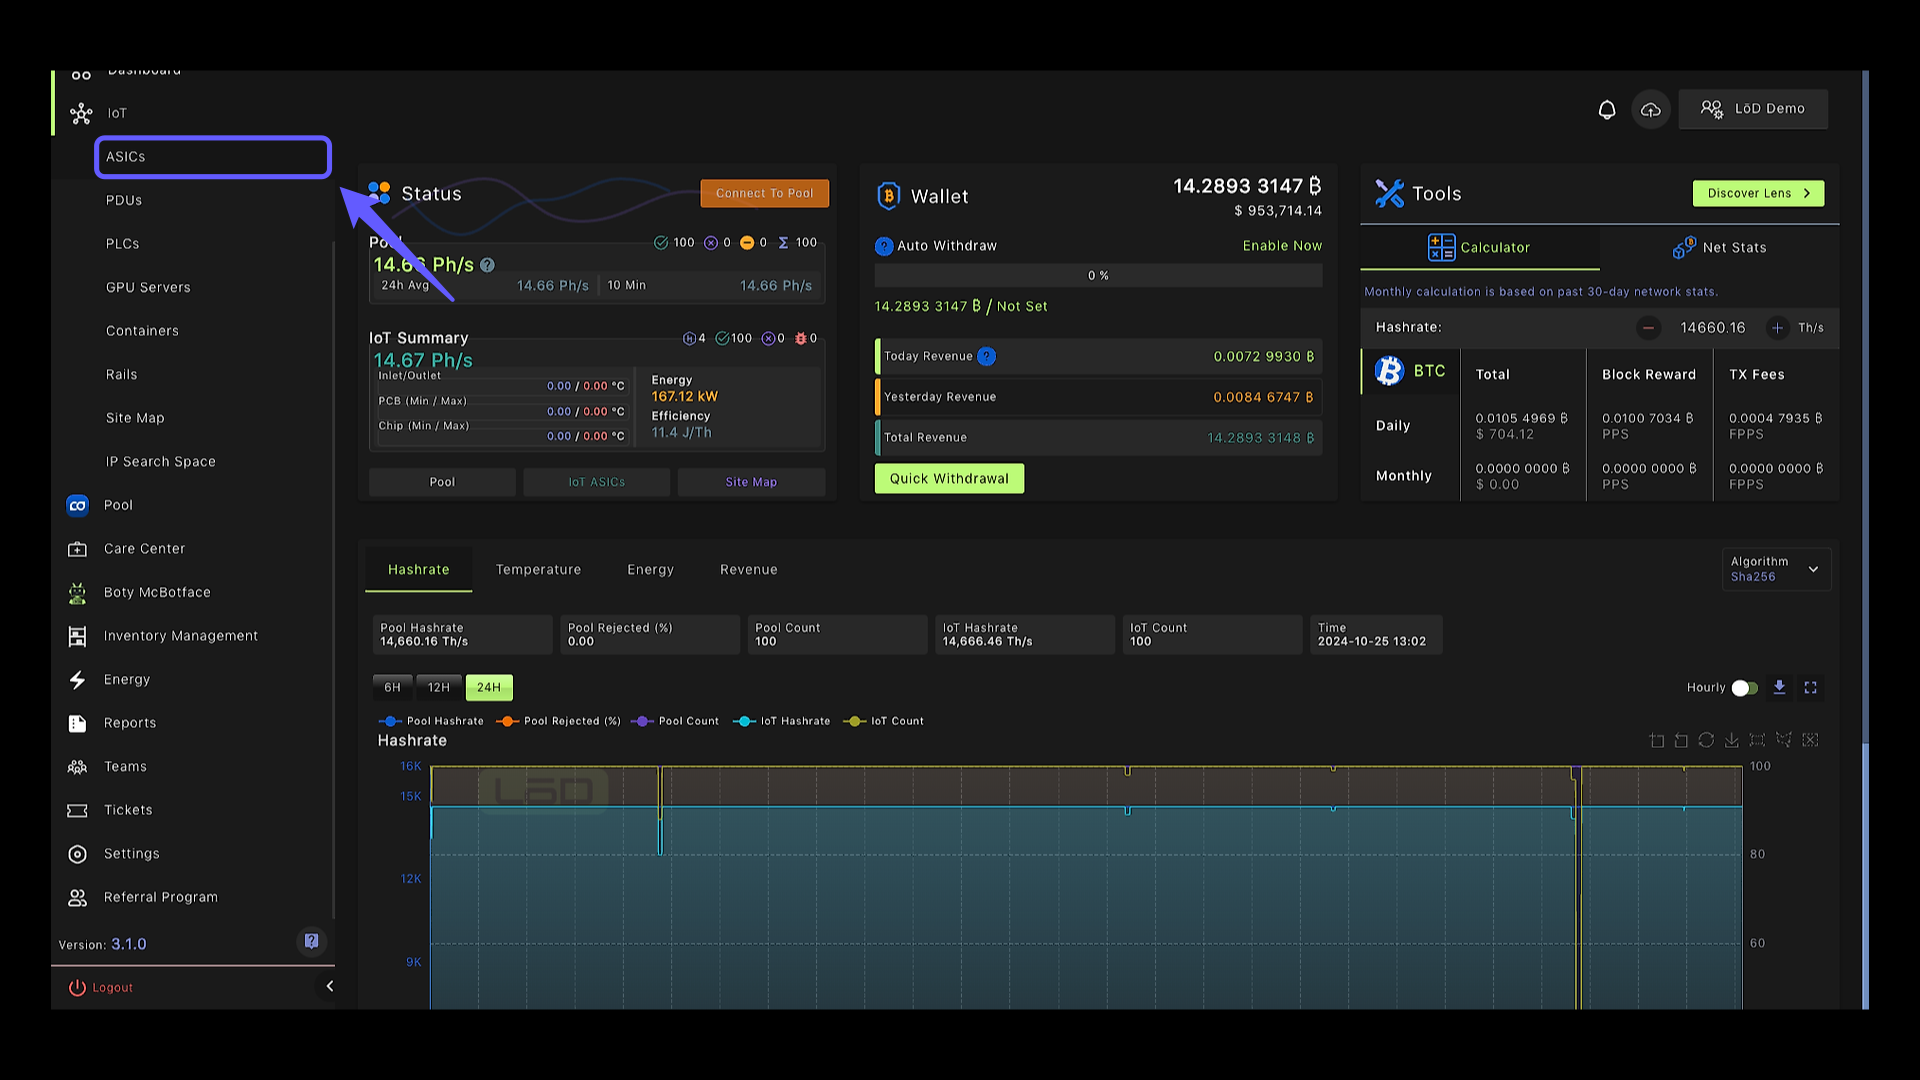
Task: Download the chart data
Action: 1779,687
